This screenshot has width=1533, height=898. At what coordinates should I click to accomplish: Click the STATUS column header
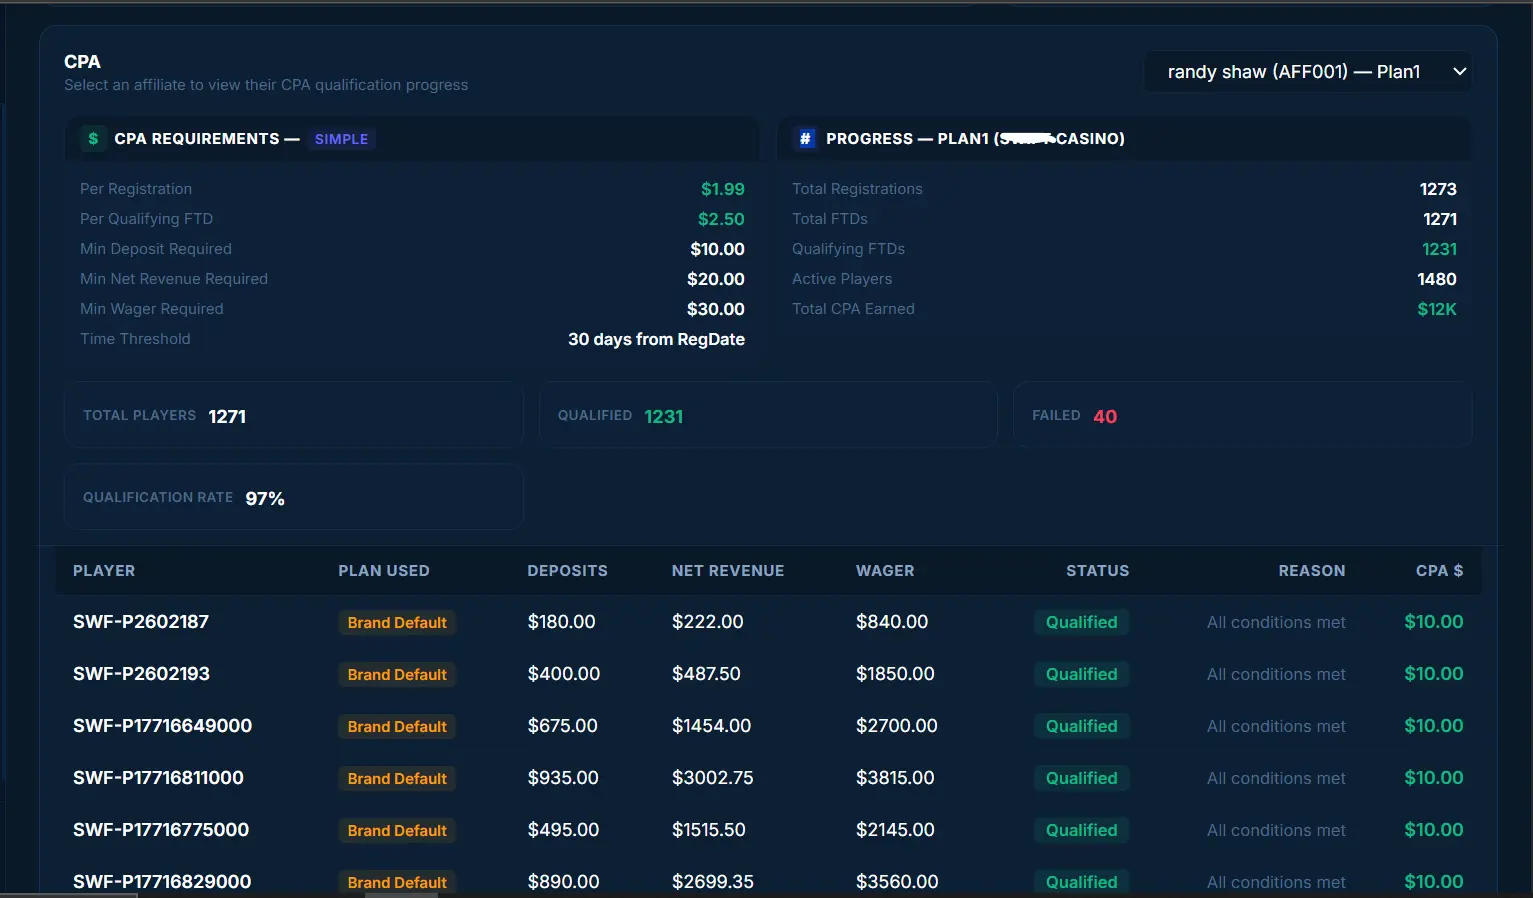coord(1097,570)
